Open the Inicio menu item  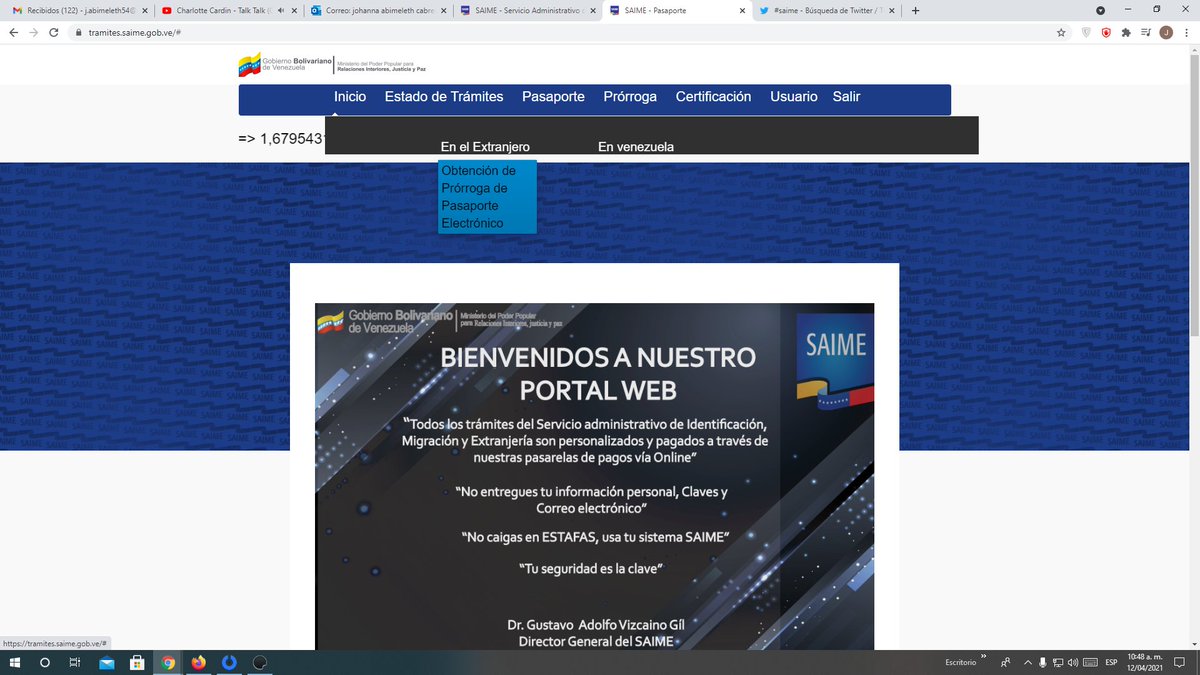point(350,97)
